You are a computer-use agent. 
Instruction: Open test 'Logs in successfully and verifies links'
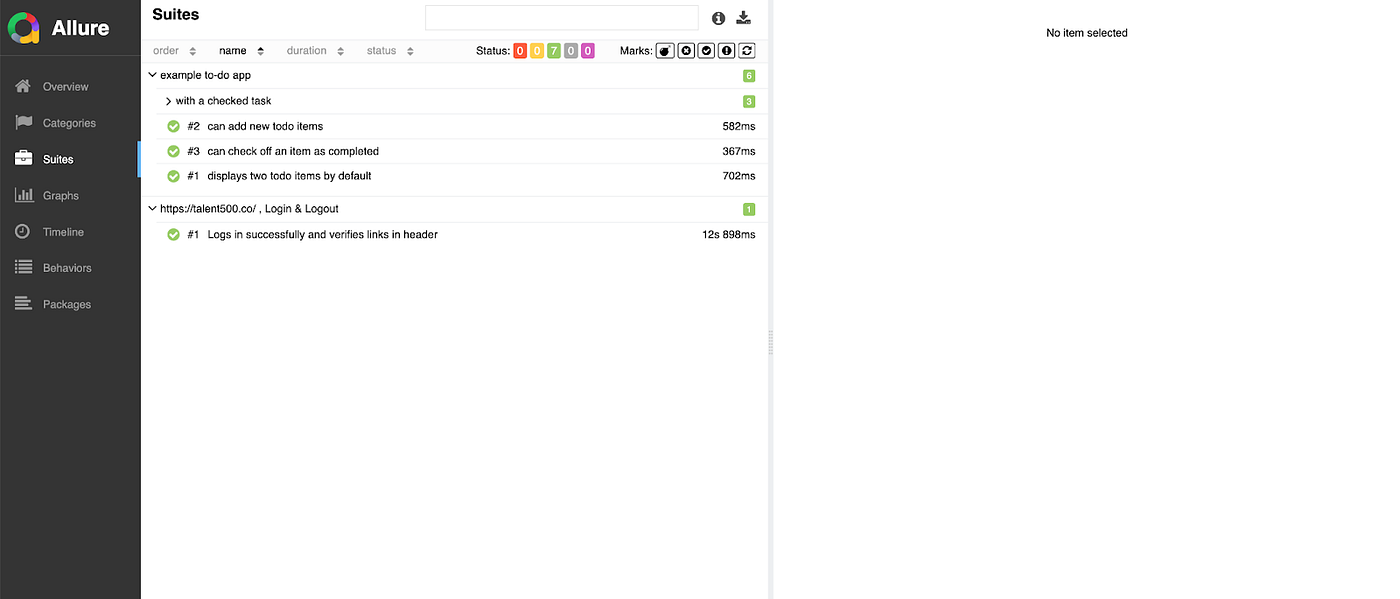pyautogui.click(x=461, y=235)
